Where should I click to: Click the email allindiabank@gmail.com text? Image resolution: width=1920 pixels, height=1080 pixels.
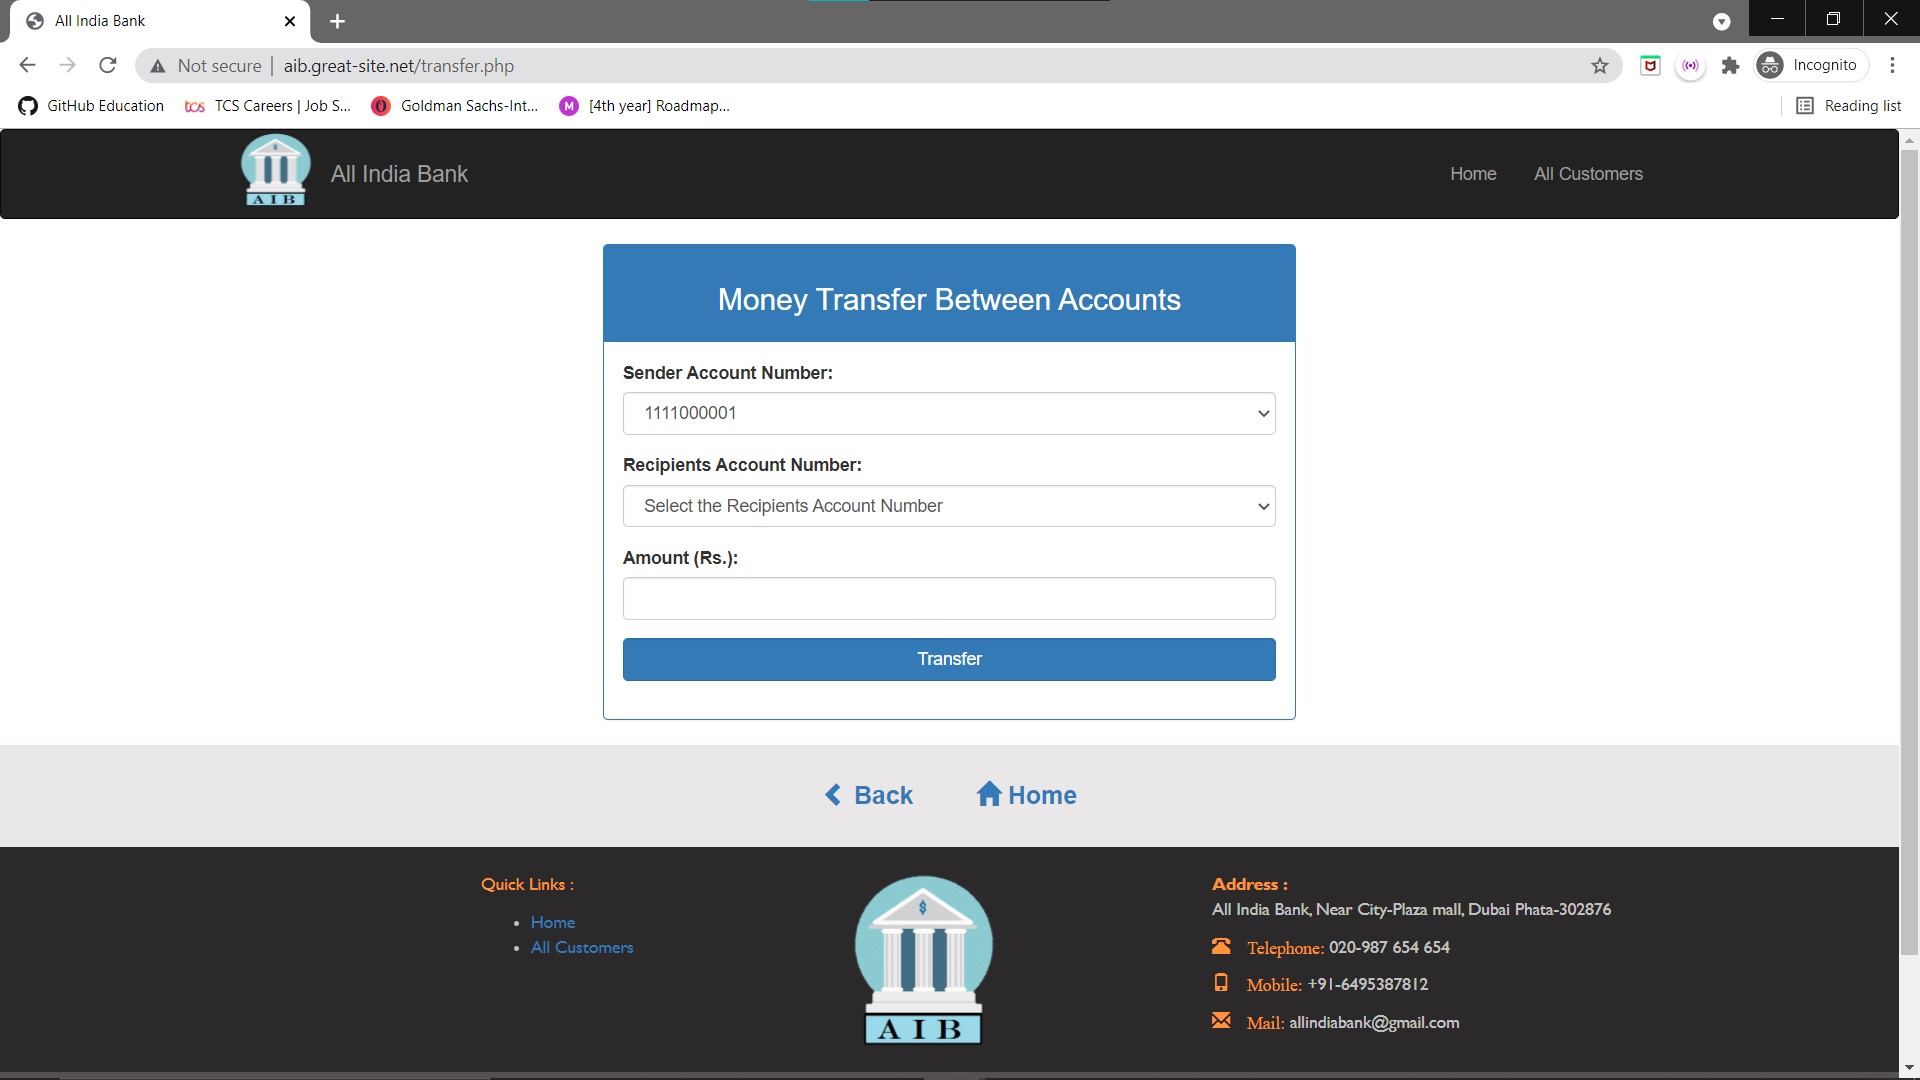click(x=1374, y=1022)
